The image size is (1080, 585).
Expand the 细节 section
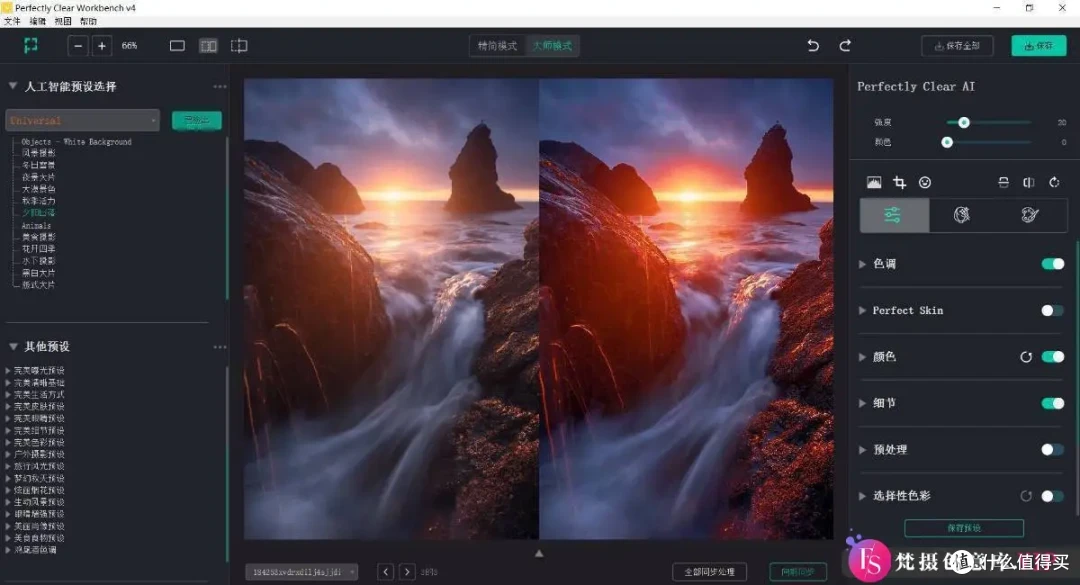point(862,403)
